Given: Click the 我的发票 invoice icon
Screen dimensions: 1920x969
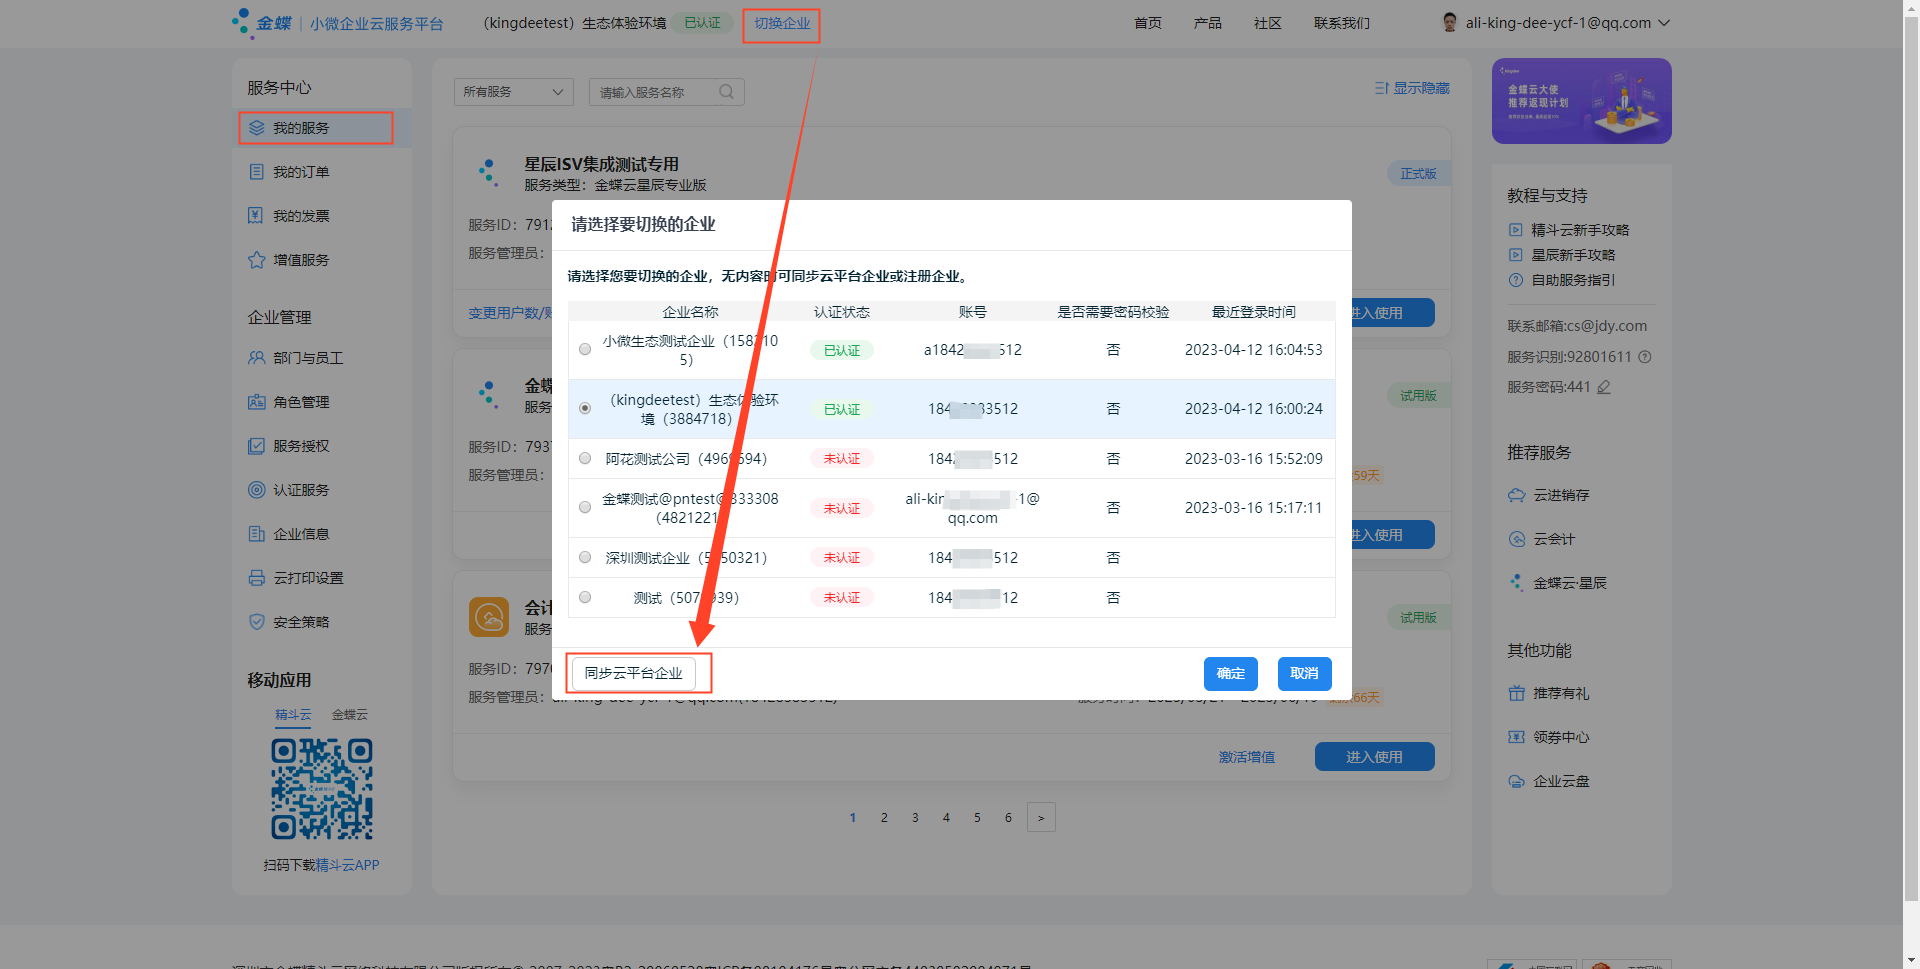Looking at the screenshot, I should pos(257,216).
